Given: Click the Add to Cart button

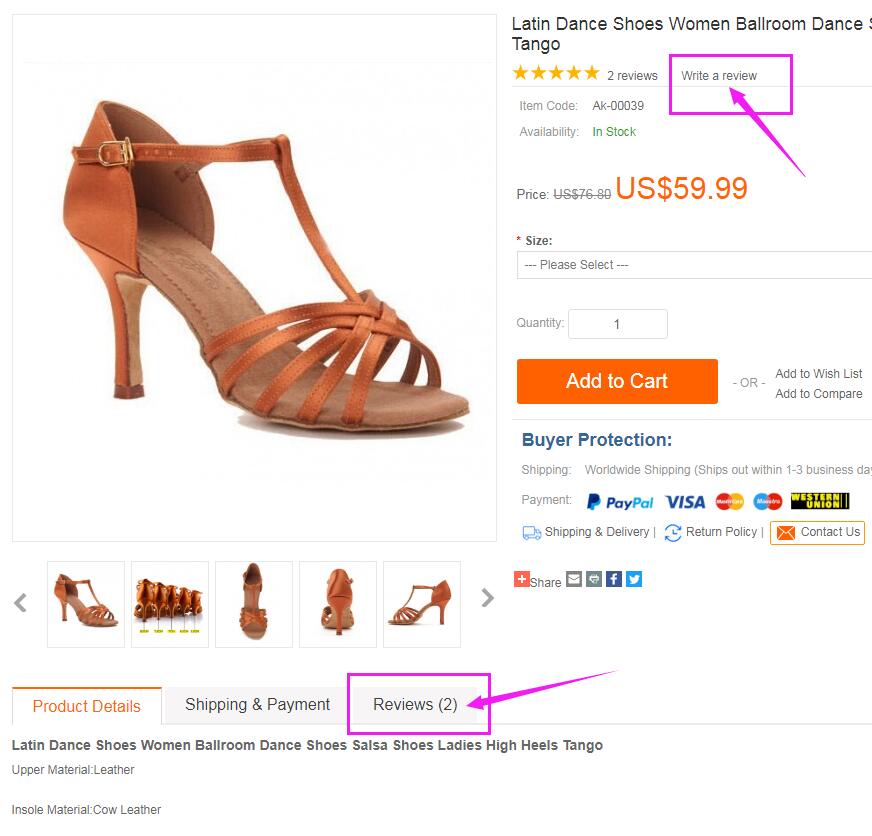Looking at the screenshot, I should coord(617,382).
